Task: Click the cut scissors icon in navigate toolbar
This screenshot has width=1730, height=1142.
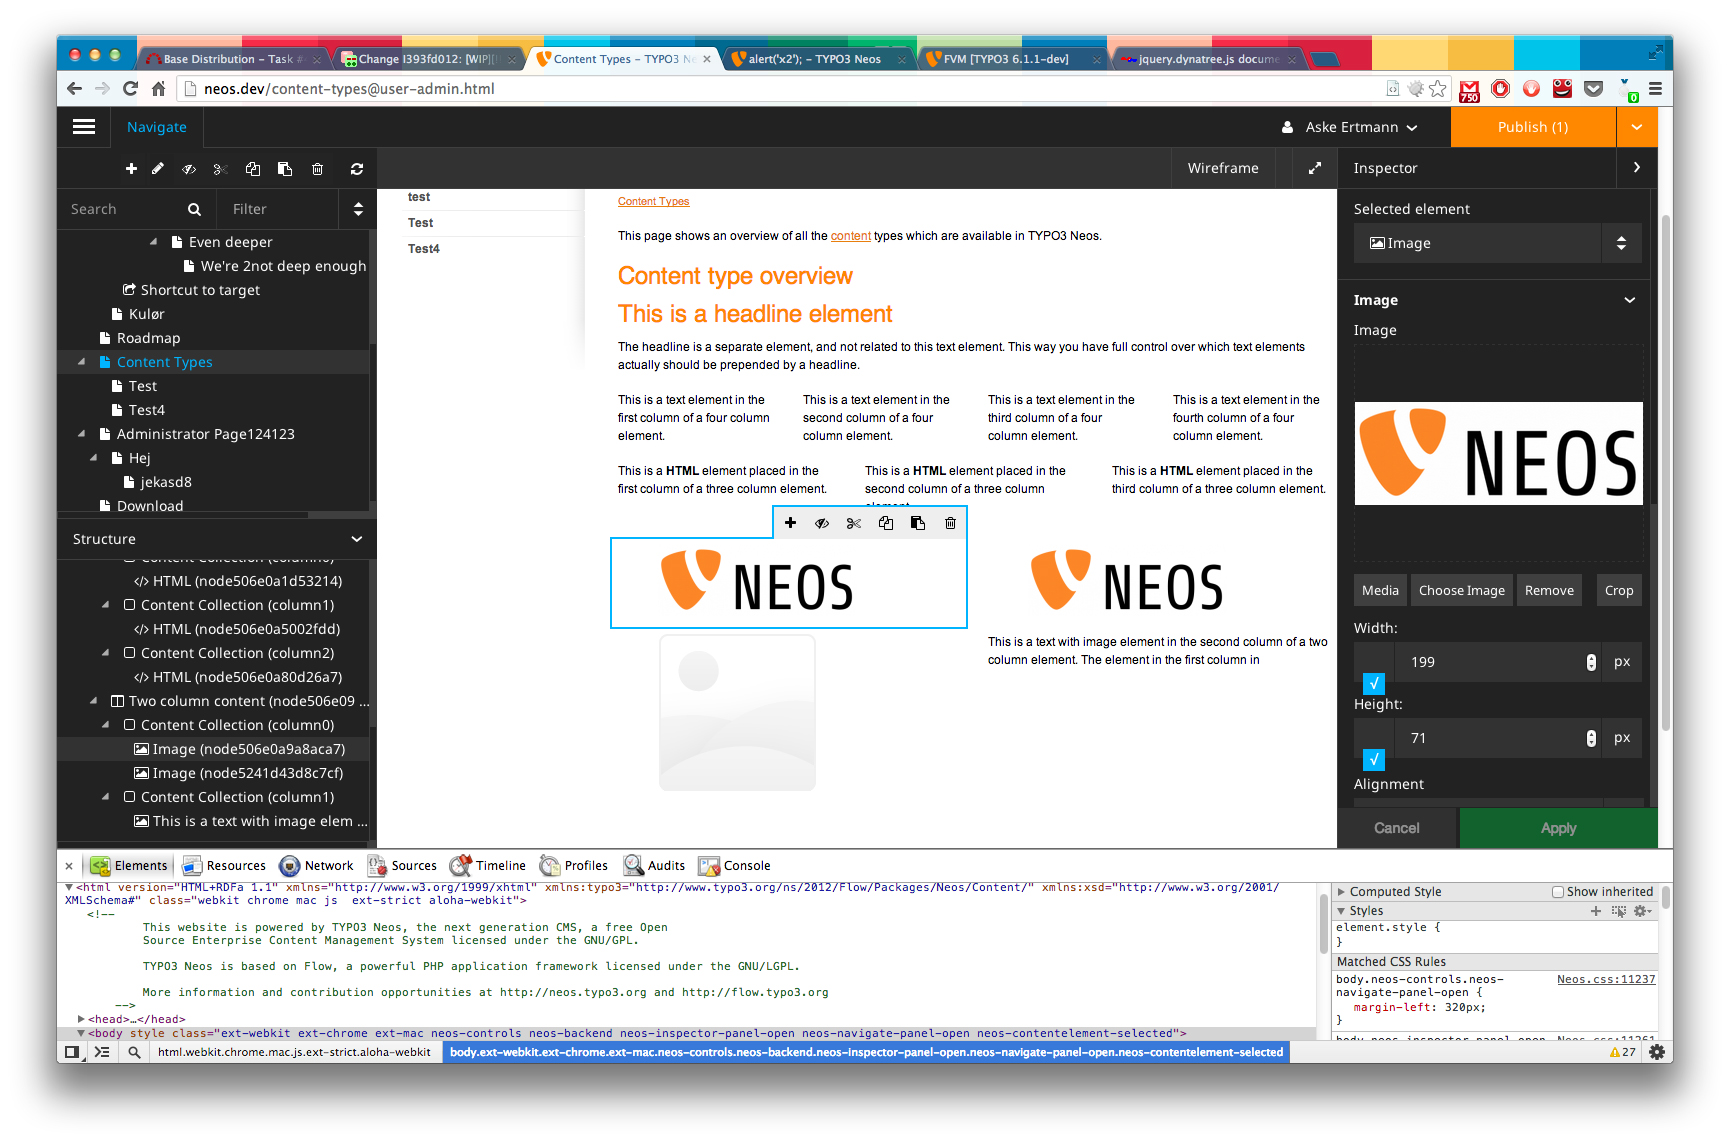Action: pyautogui.click(x=221, y=169)
